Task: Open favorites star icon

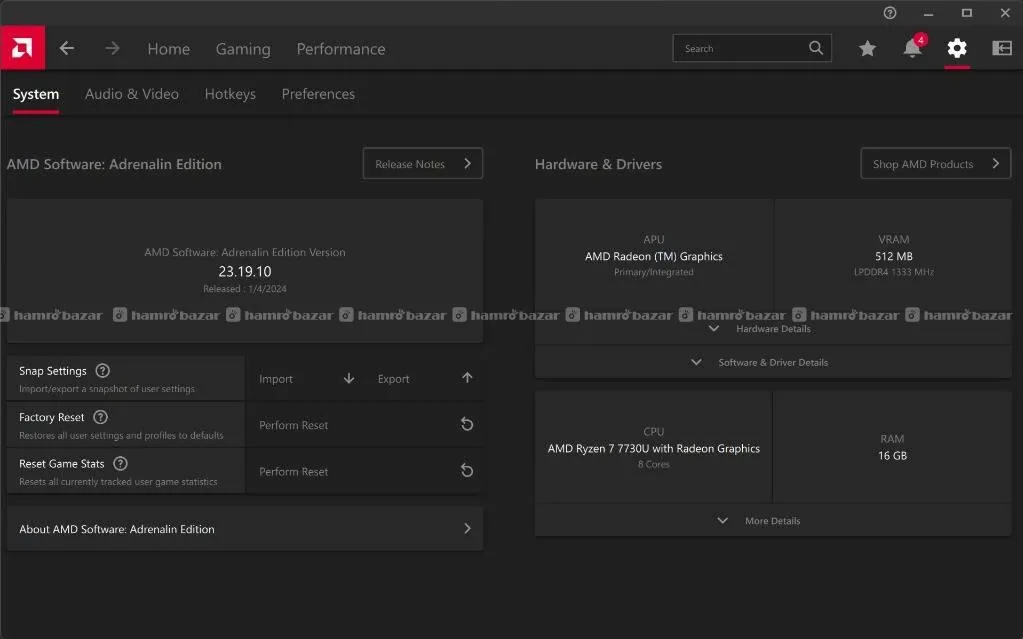Action: [867, 48]
